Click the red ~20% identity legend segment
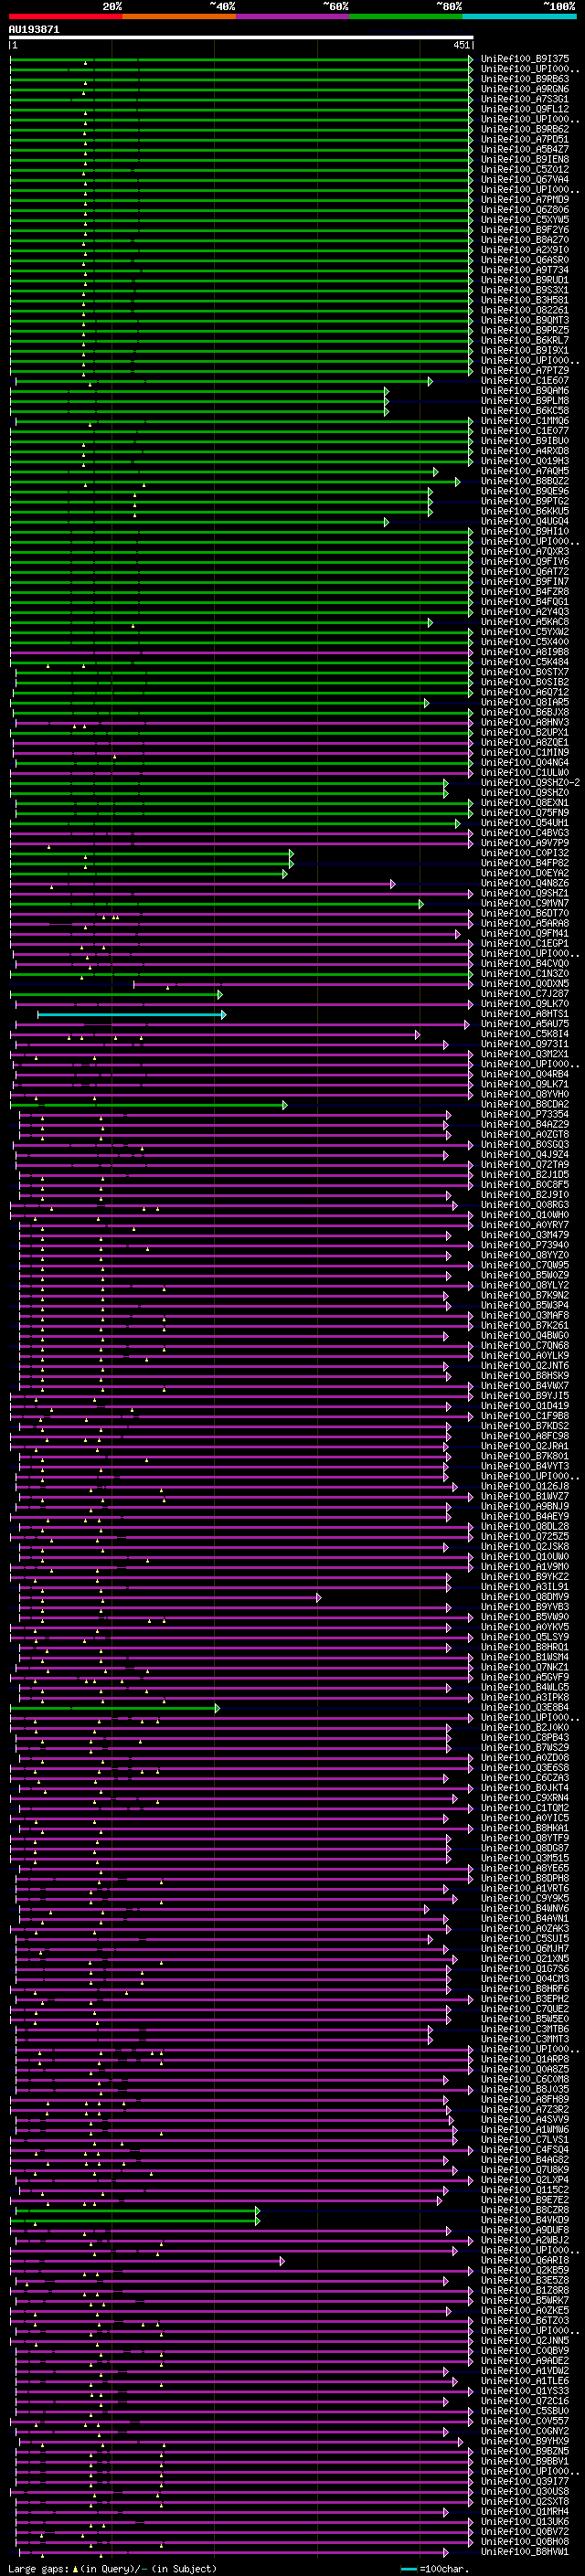Viewport: 585px width, 2576px height. [x=66, y=16]
